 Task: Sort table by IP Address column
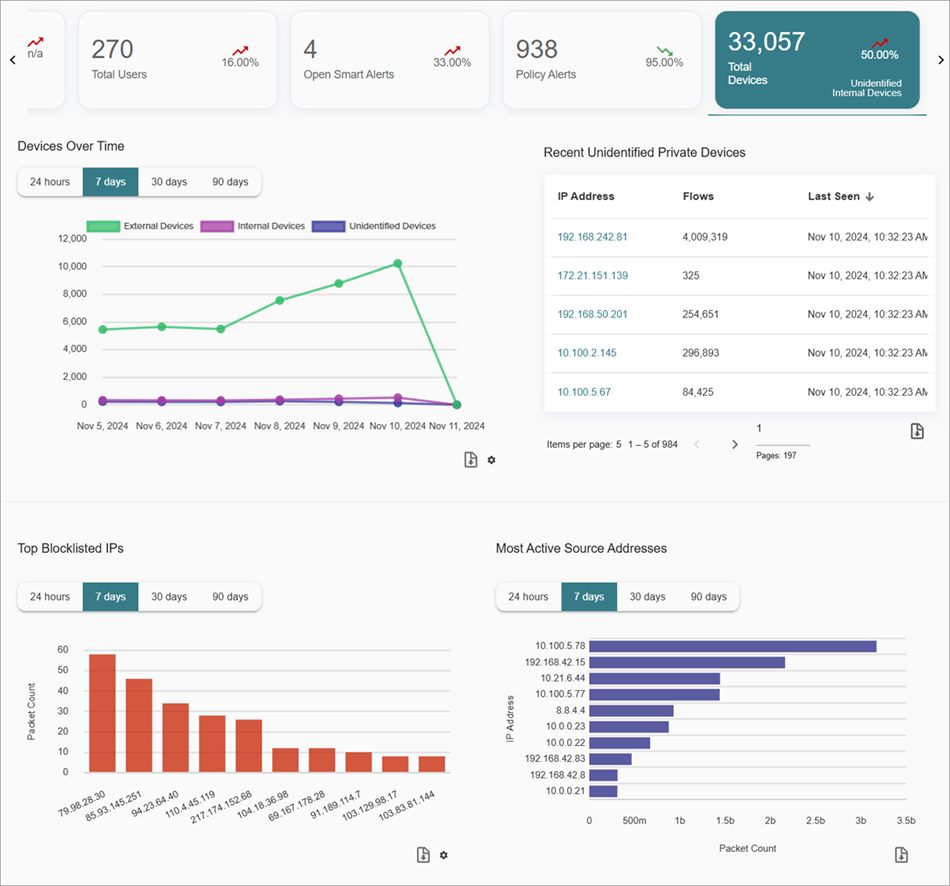(586, 196)
